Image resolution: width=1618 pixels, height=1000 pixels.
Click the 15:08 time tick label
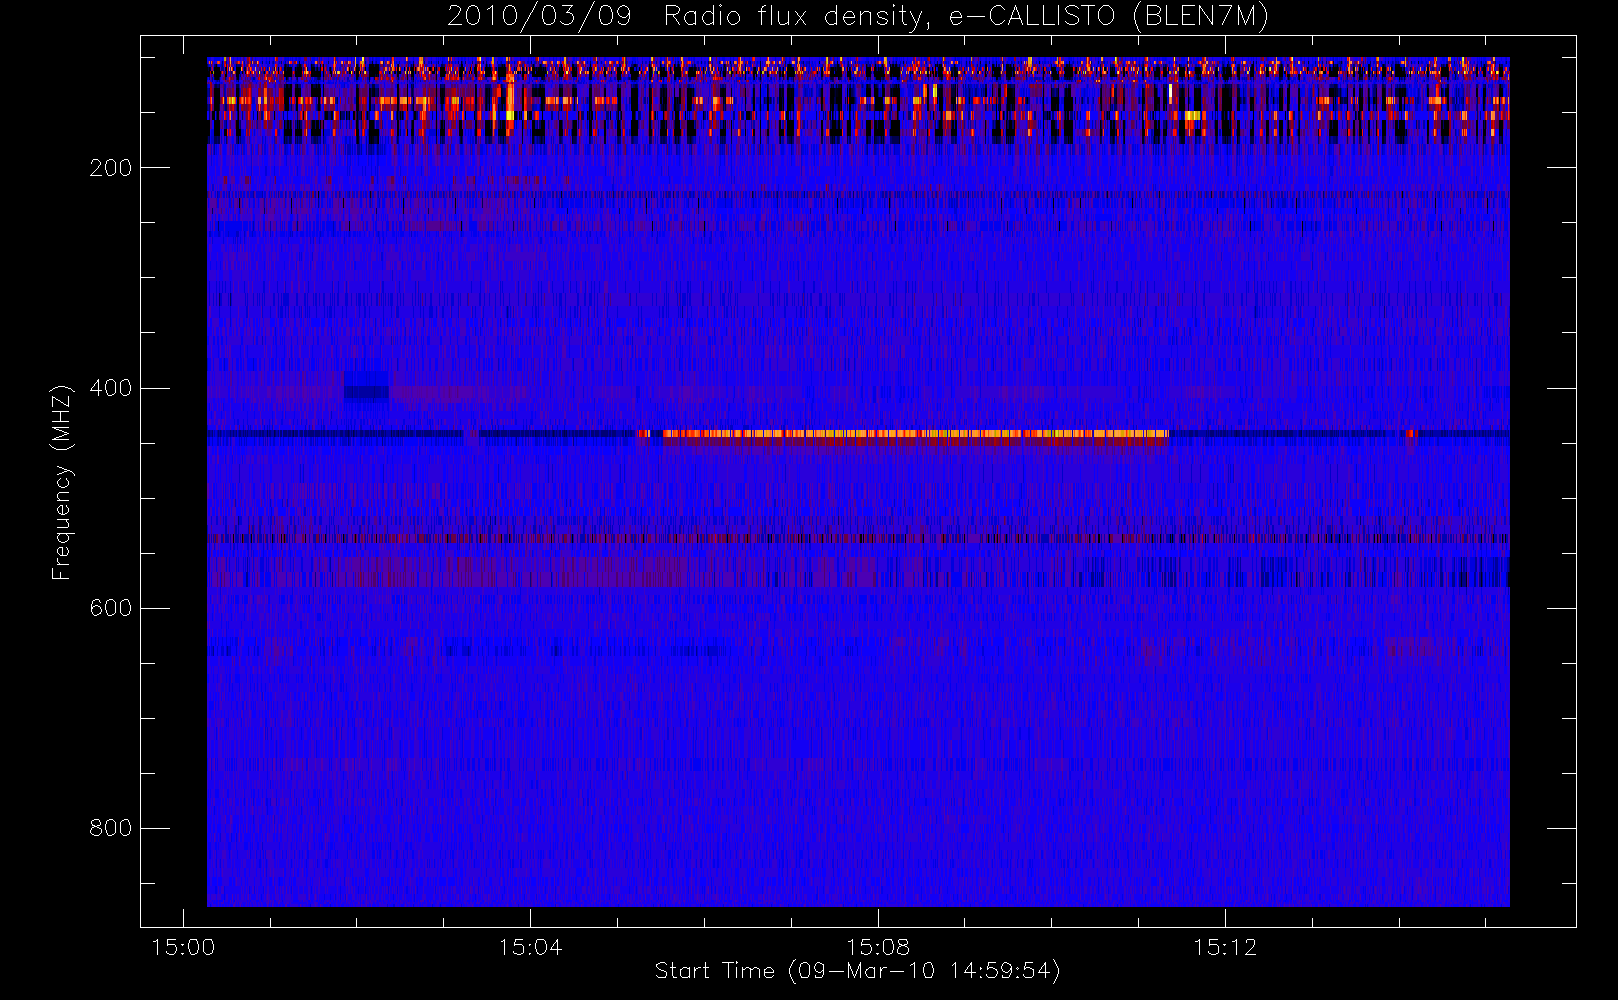tap(878, 947)
